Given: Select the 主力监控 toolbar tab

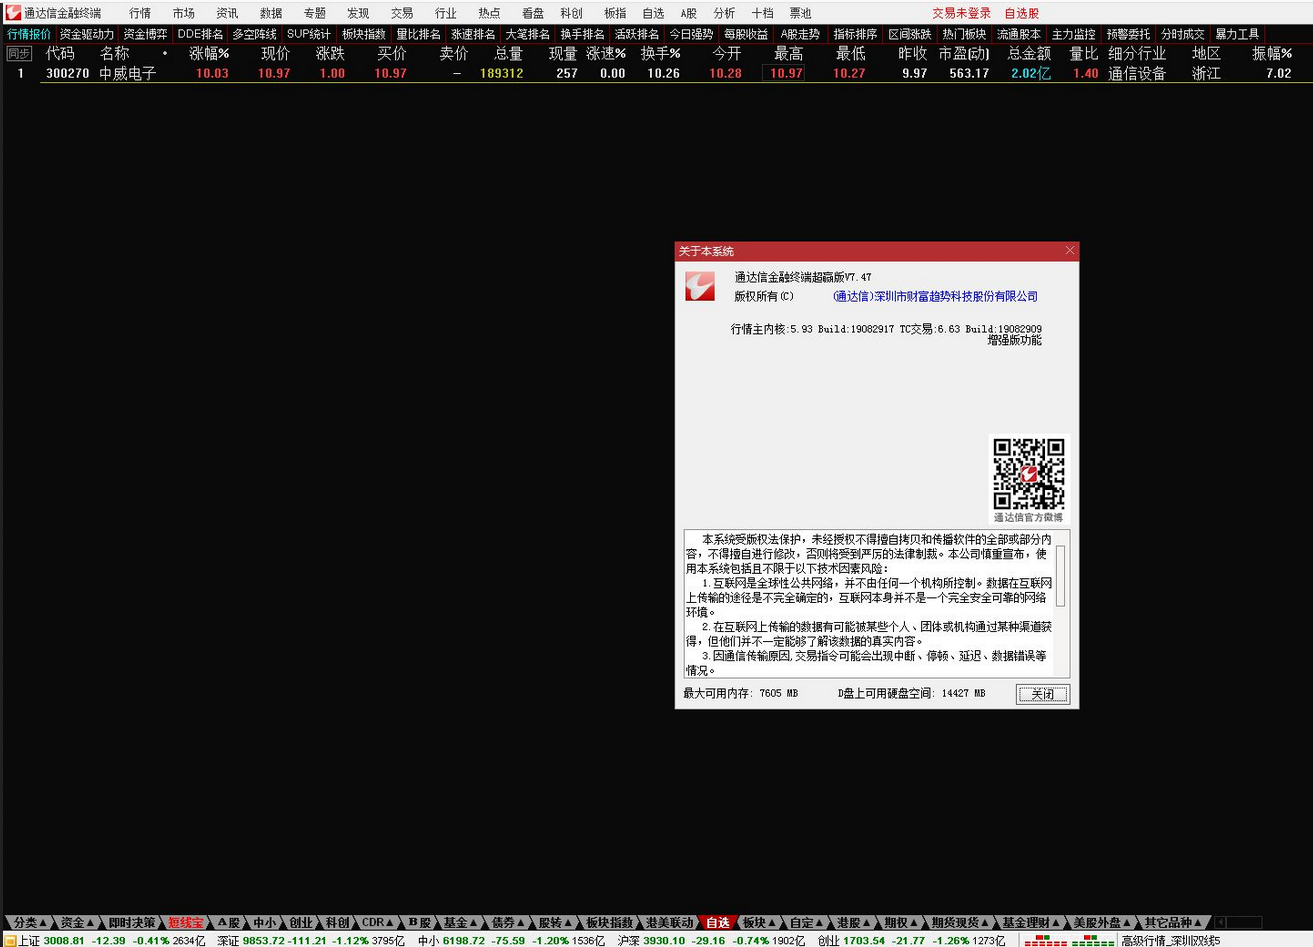Looking at the screenshot, I should [x=1073, y=34].
